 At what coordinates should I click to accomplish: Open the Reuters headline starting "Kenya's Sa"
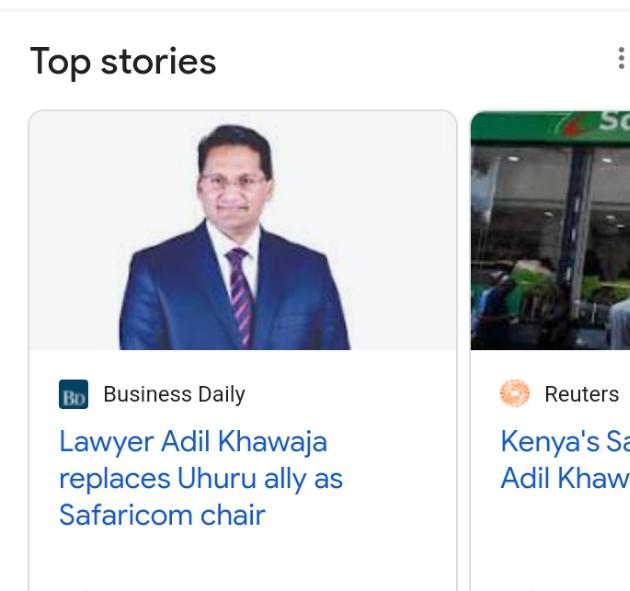coord(564,441)
